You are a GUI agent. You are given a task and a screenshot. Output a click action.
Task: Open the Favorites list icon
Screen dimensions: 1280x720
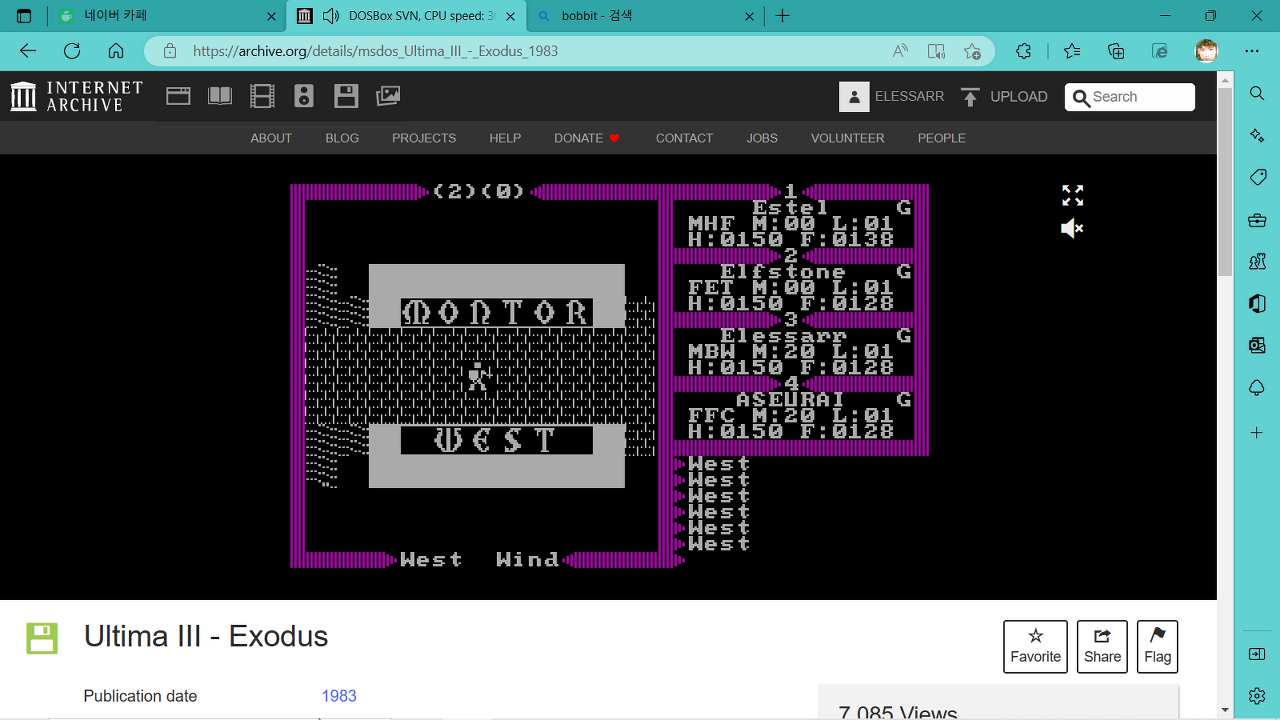[1072, 51]
